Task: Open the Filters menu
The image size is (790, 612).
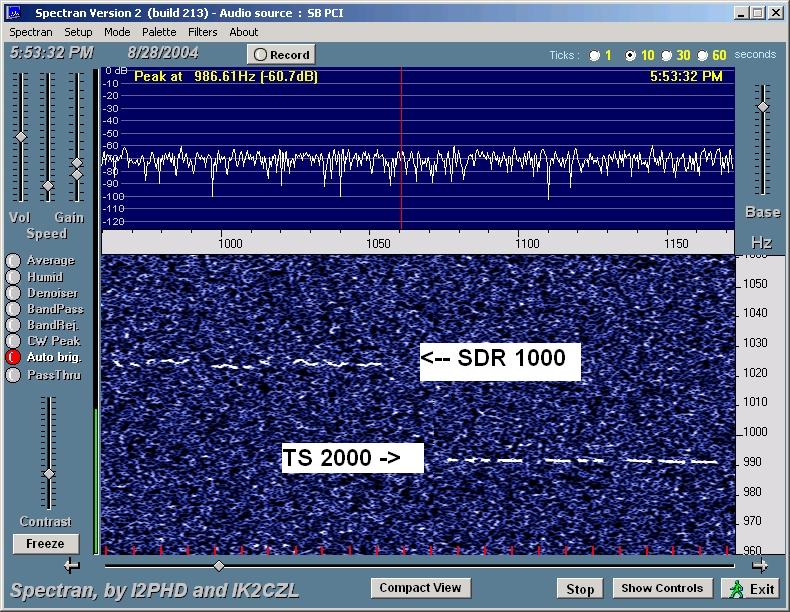Action: pos(202,32)
